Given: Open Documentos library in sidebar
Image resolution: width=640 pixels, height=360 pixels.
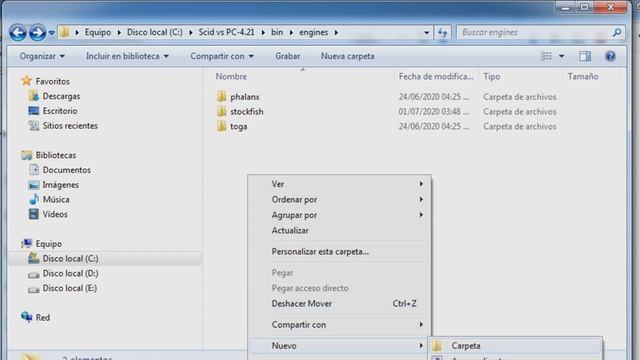Looking at the screenshot, I should (67, 170).
